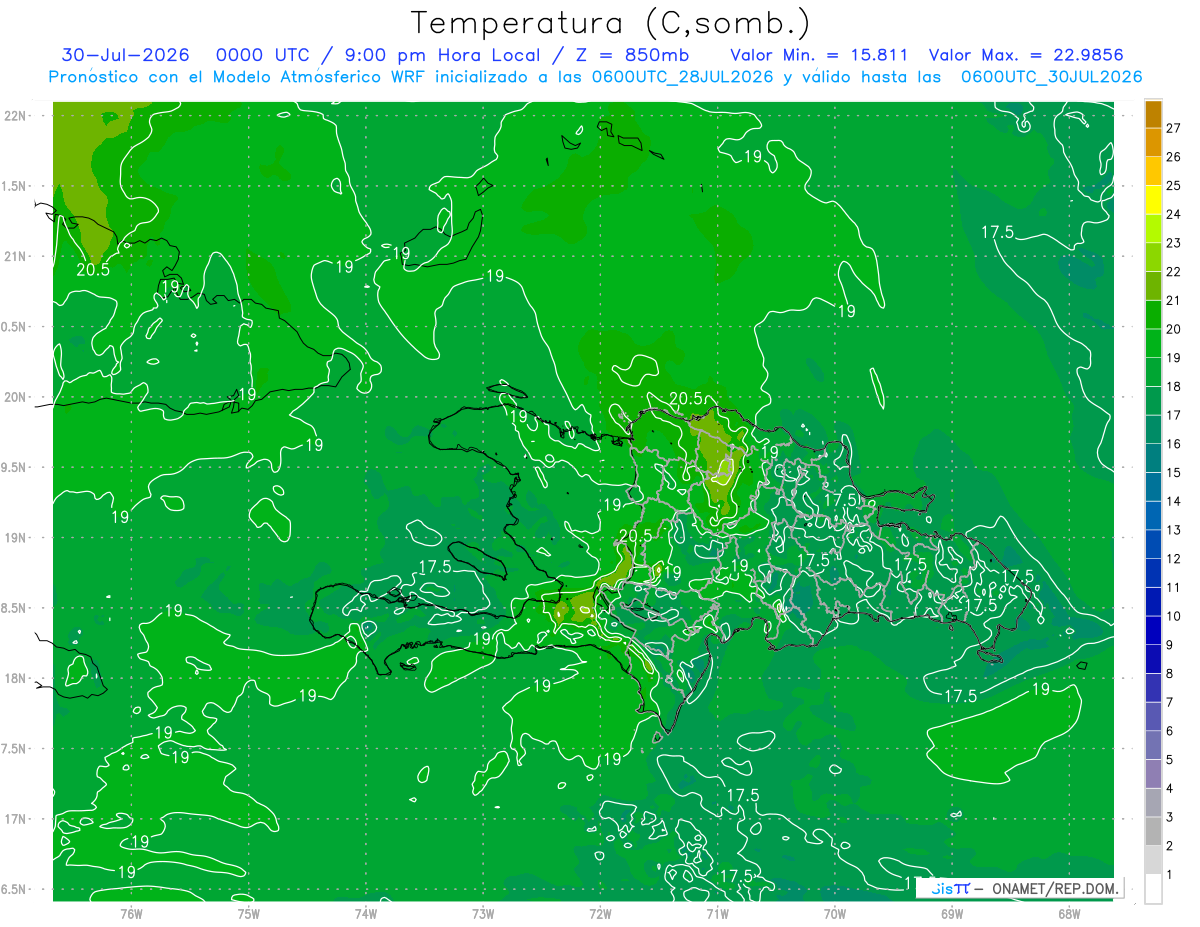Screen dimensions: 1200x927
Task: Click the title "Temperatura (C,somb.)"
Action: tap(610, 23)
